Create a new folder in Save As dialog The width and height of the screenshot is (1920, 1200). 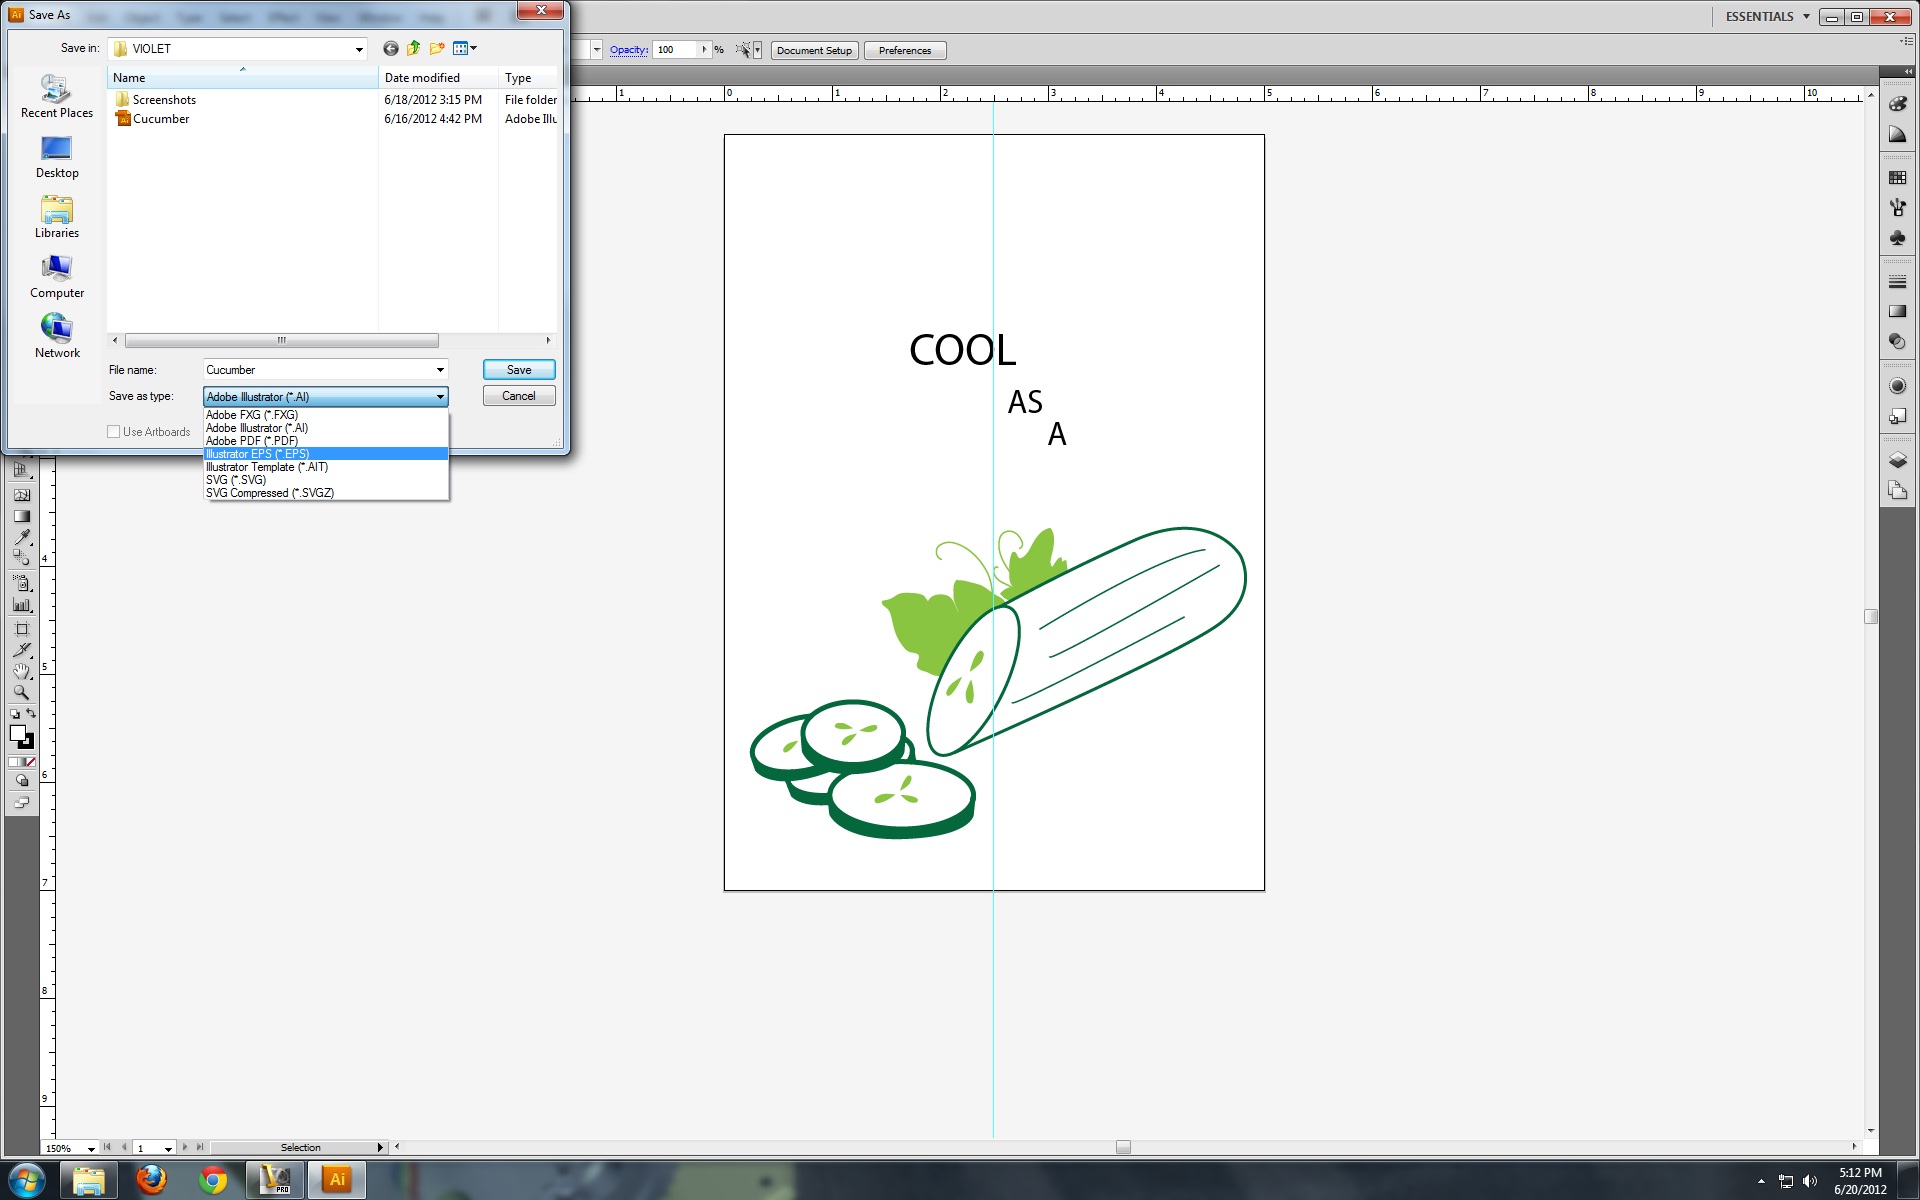(437, 48)
